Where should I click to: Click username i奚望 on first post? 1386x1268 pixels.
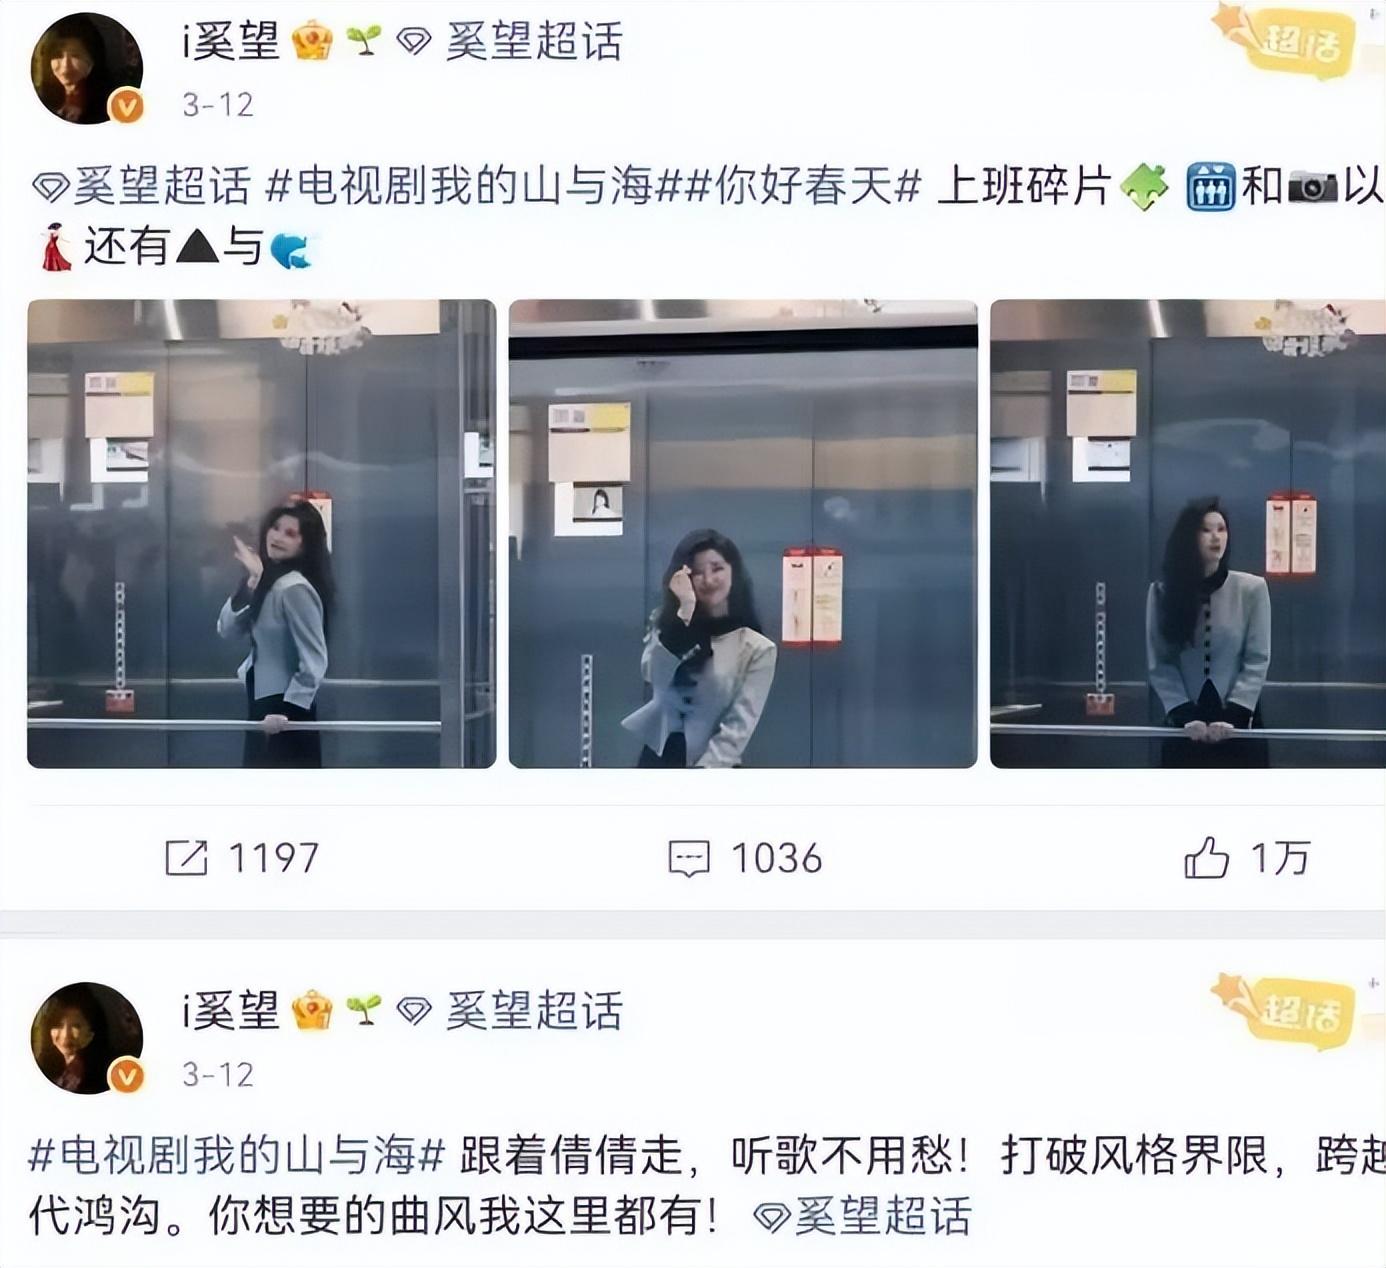point(230,42)
